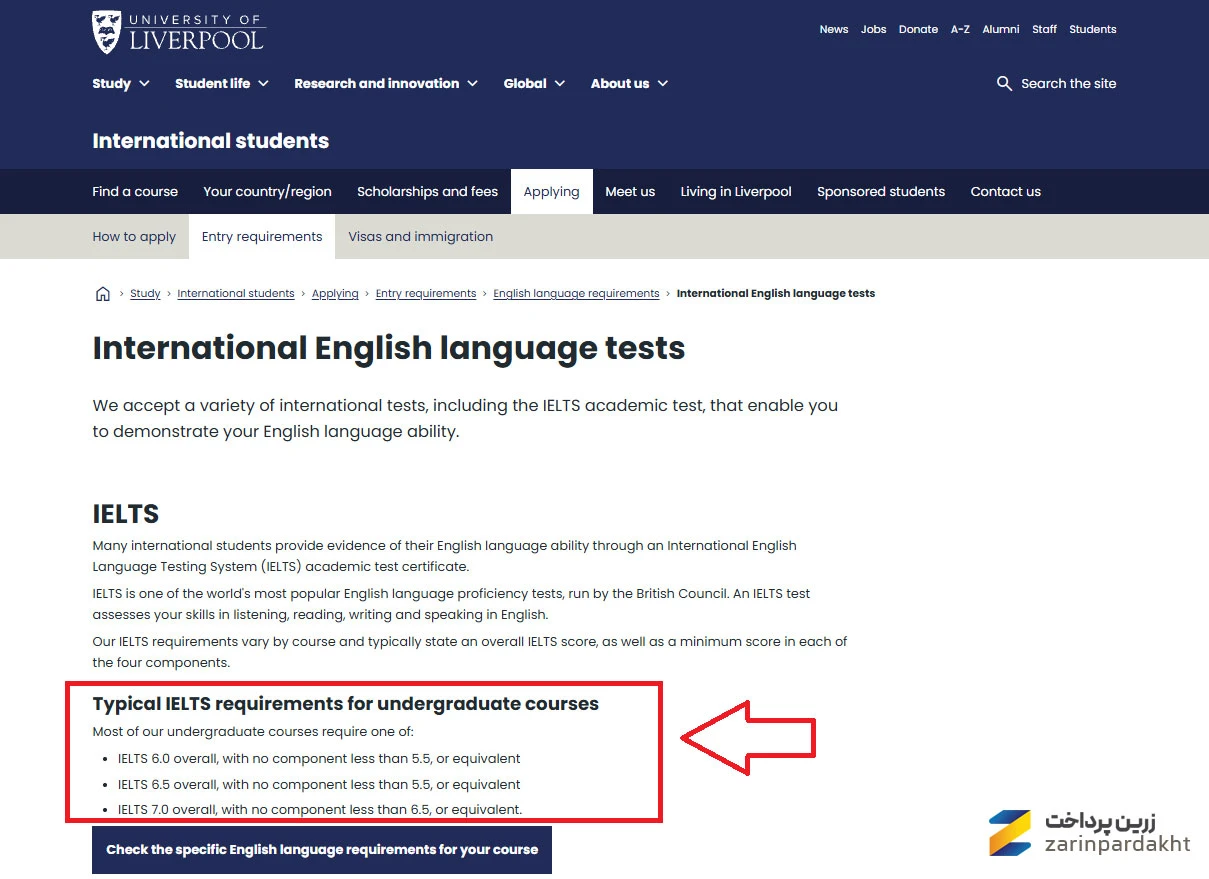
Task: Open the Staff link
Action: (1045, 29)
